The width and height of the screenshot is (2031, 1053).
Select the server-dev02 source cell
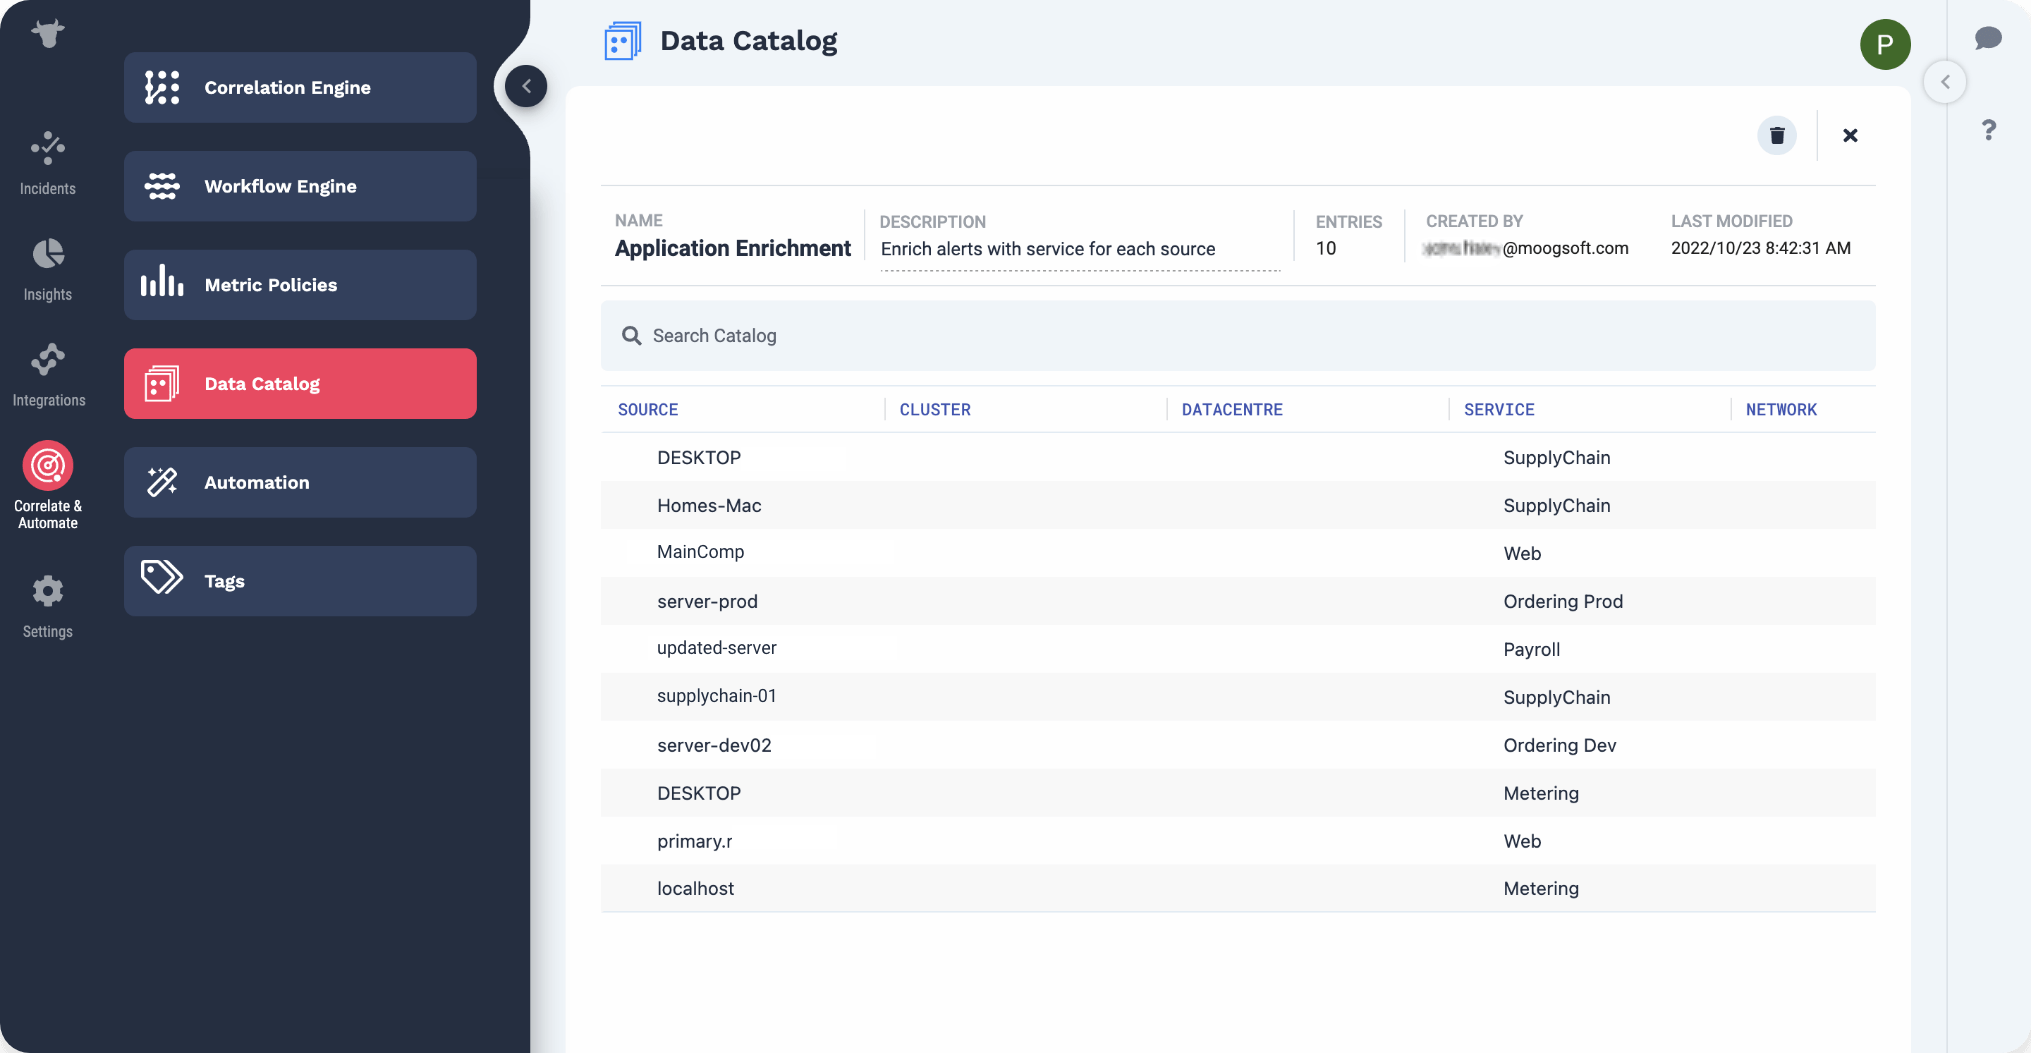tap(714, 746)
